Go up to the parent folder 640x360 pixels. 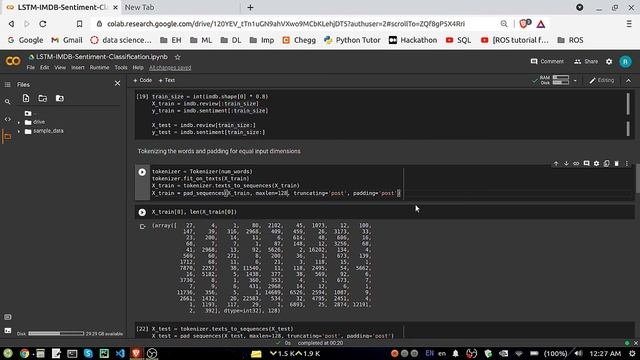29,113
